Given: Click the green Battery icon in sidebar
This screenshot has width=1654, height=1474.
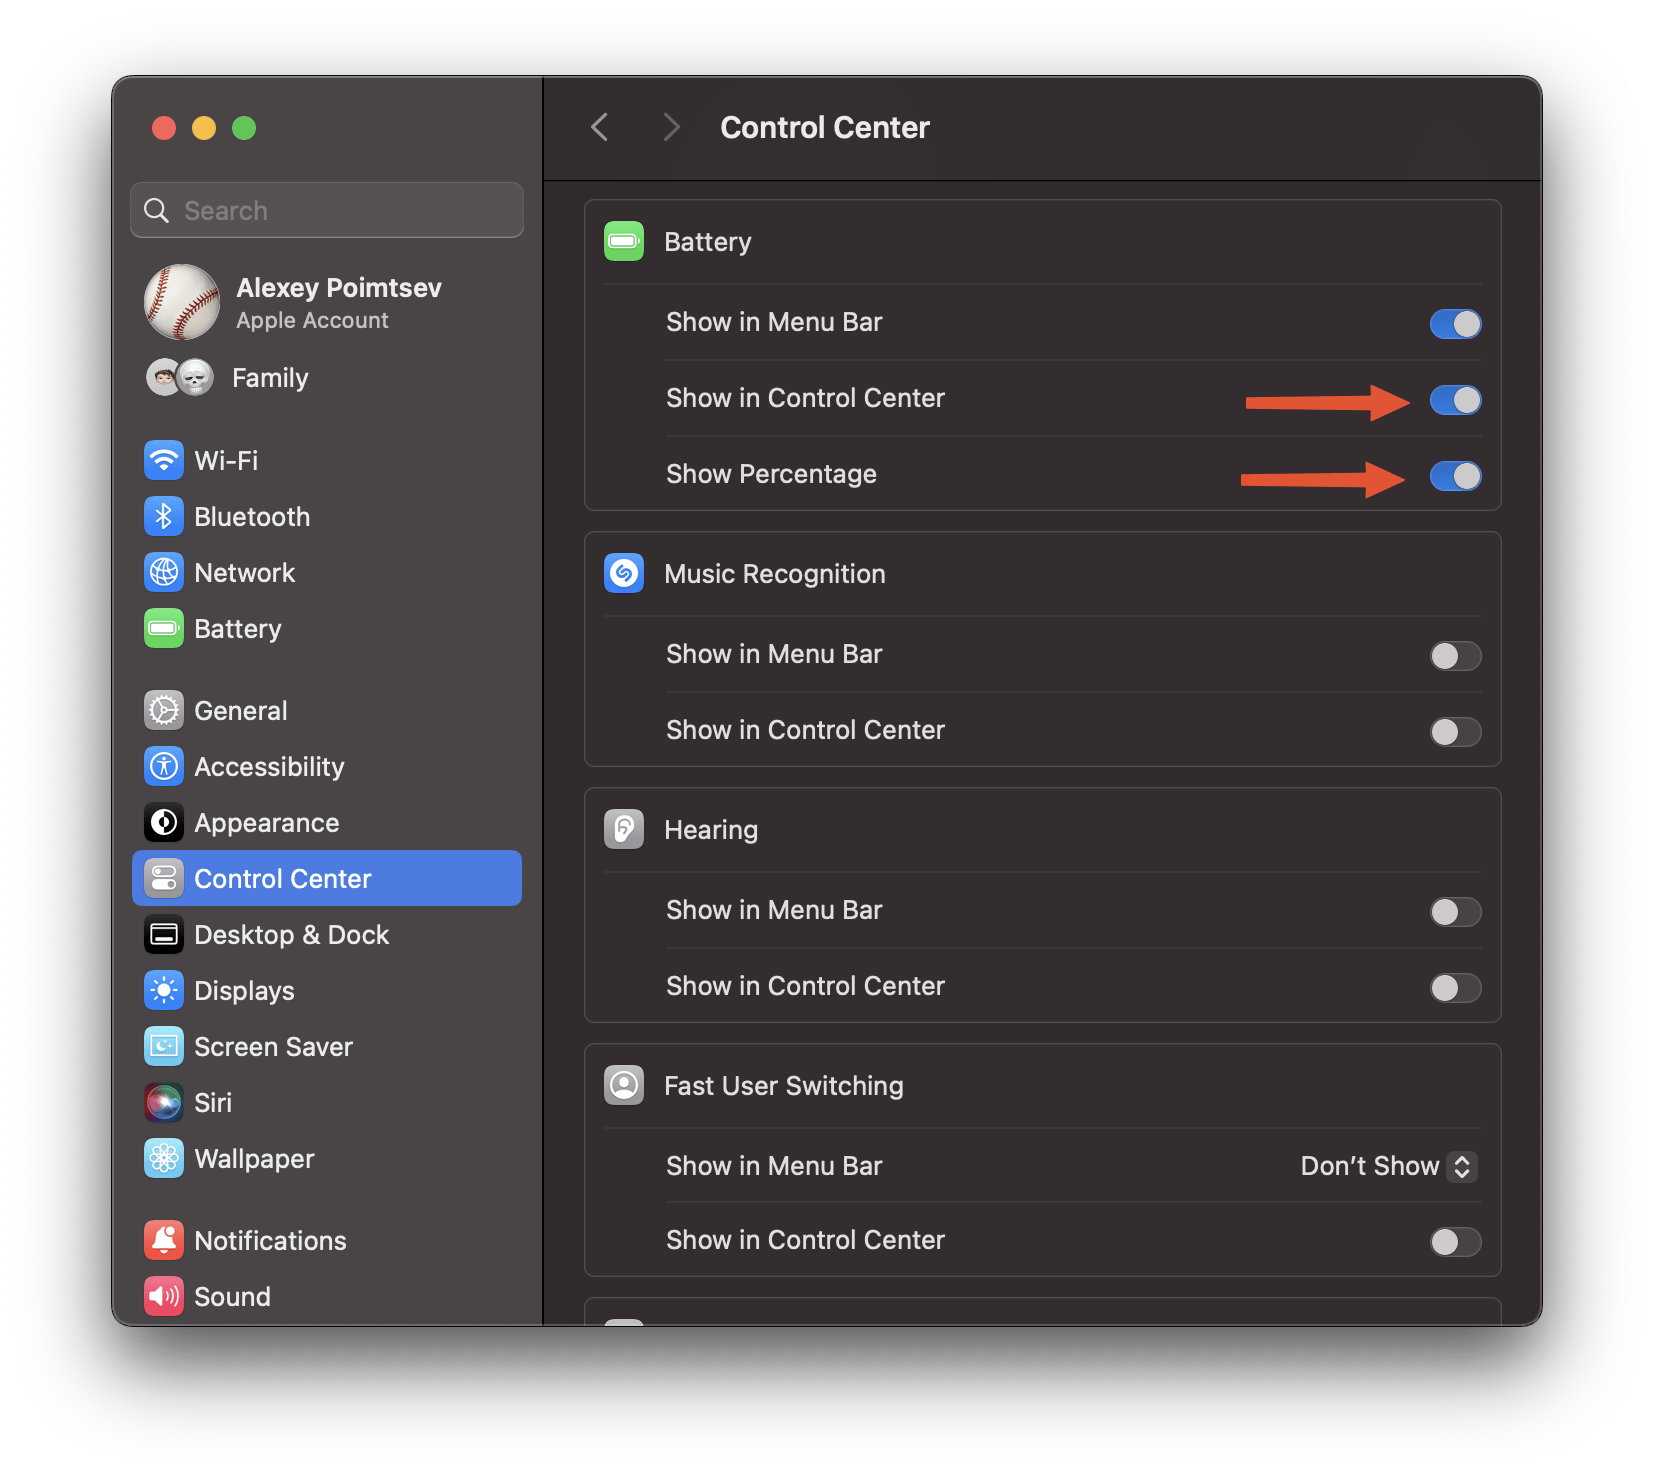Looking at the screenshot, I should click(163, 628).
